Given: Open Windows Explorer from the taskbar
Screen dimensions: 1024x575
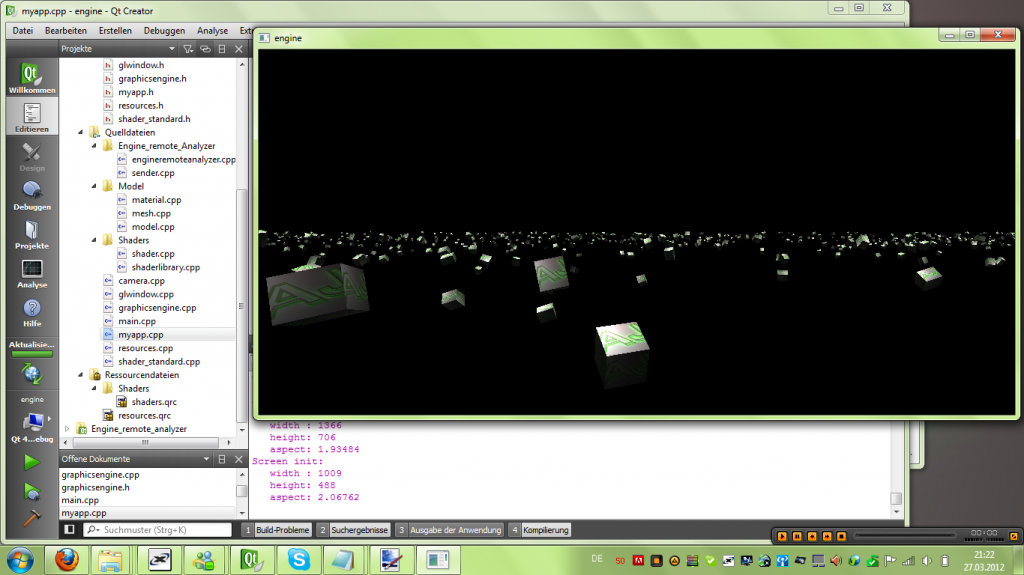Looking at the screenshot, I should [110, 560].
